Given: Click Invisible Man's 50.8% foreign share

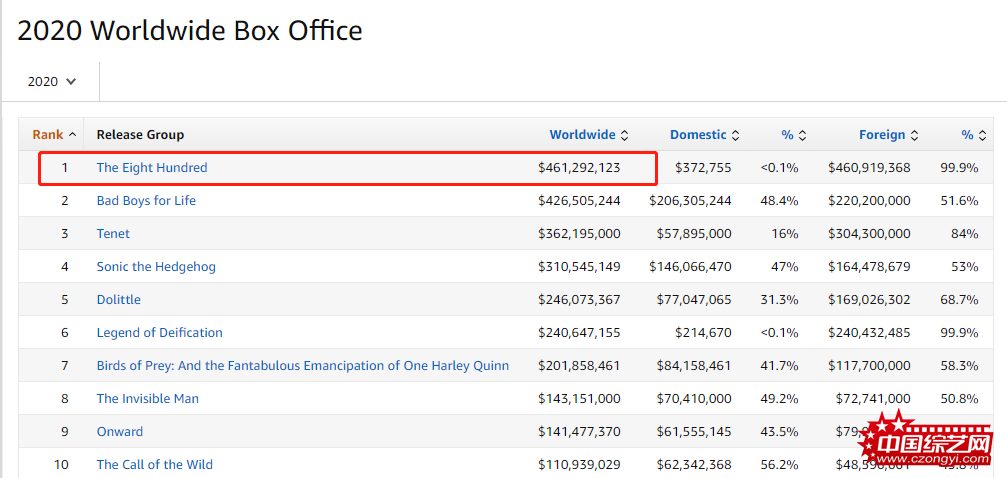Looking at the screenshot, I should coord(959,398).
